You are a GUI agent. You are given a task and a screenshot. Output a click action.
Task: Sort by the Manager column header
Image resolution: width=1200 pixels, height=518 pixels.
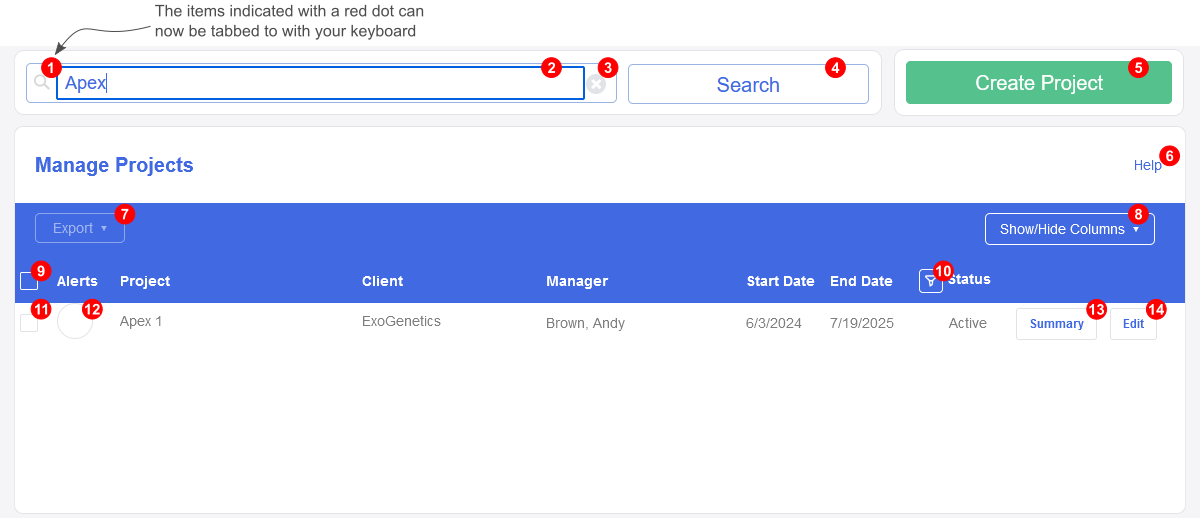coord(577,281)
